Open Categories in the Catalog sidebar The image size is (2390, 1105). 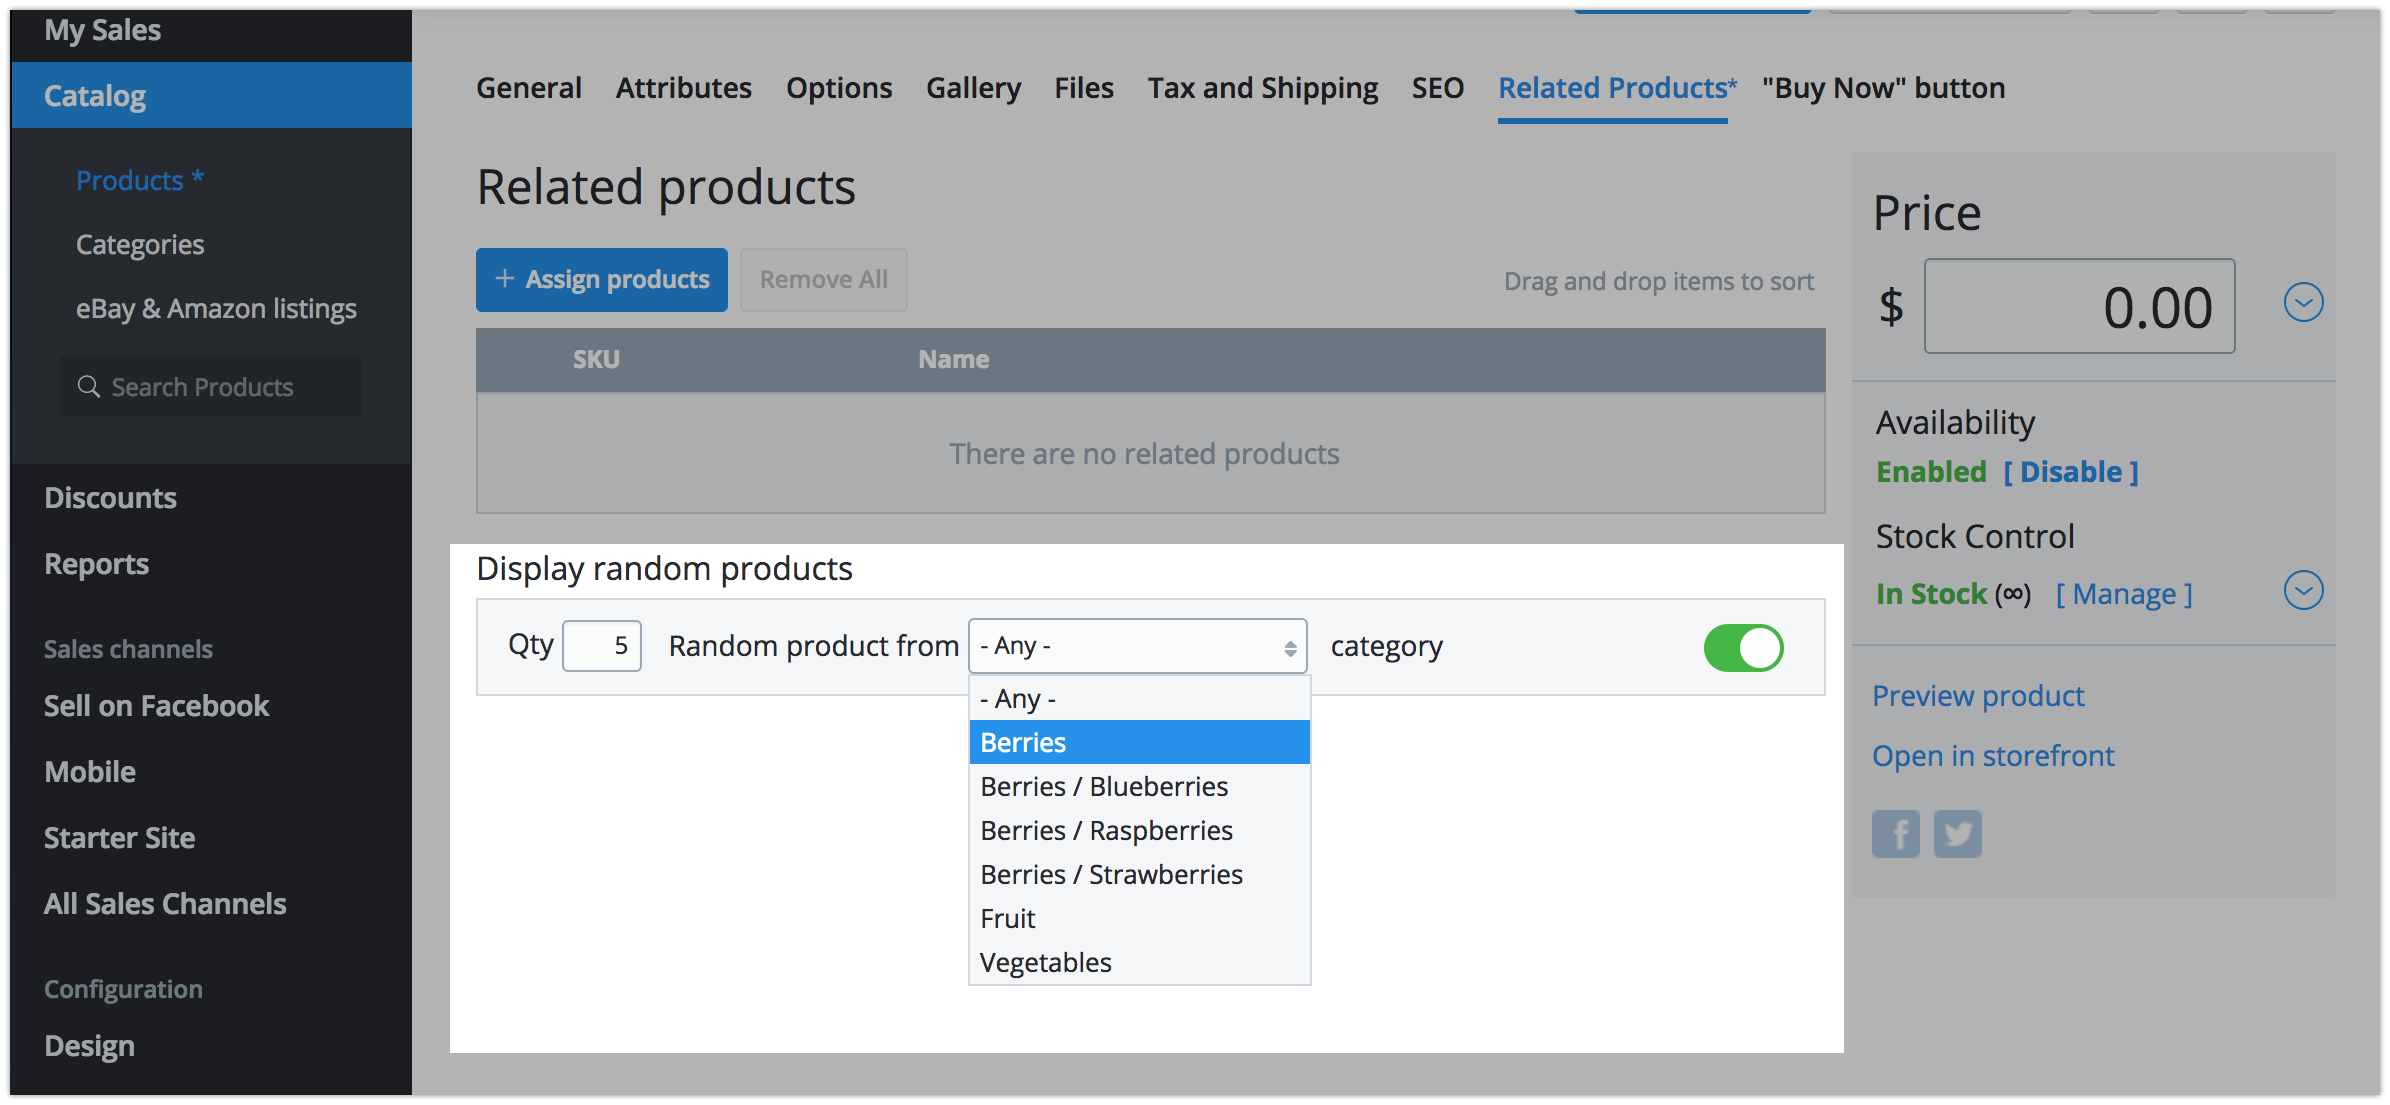click(140, 245)
